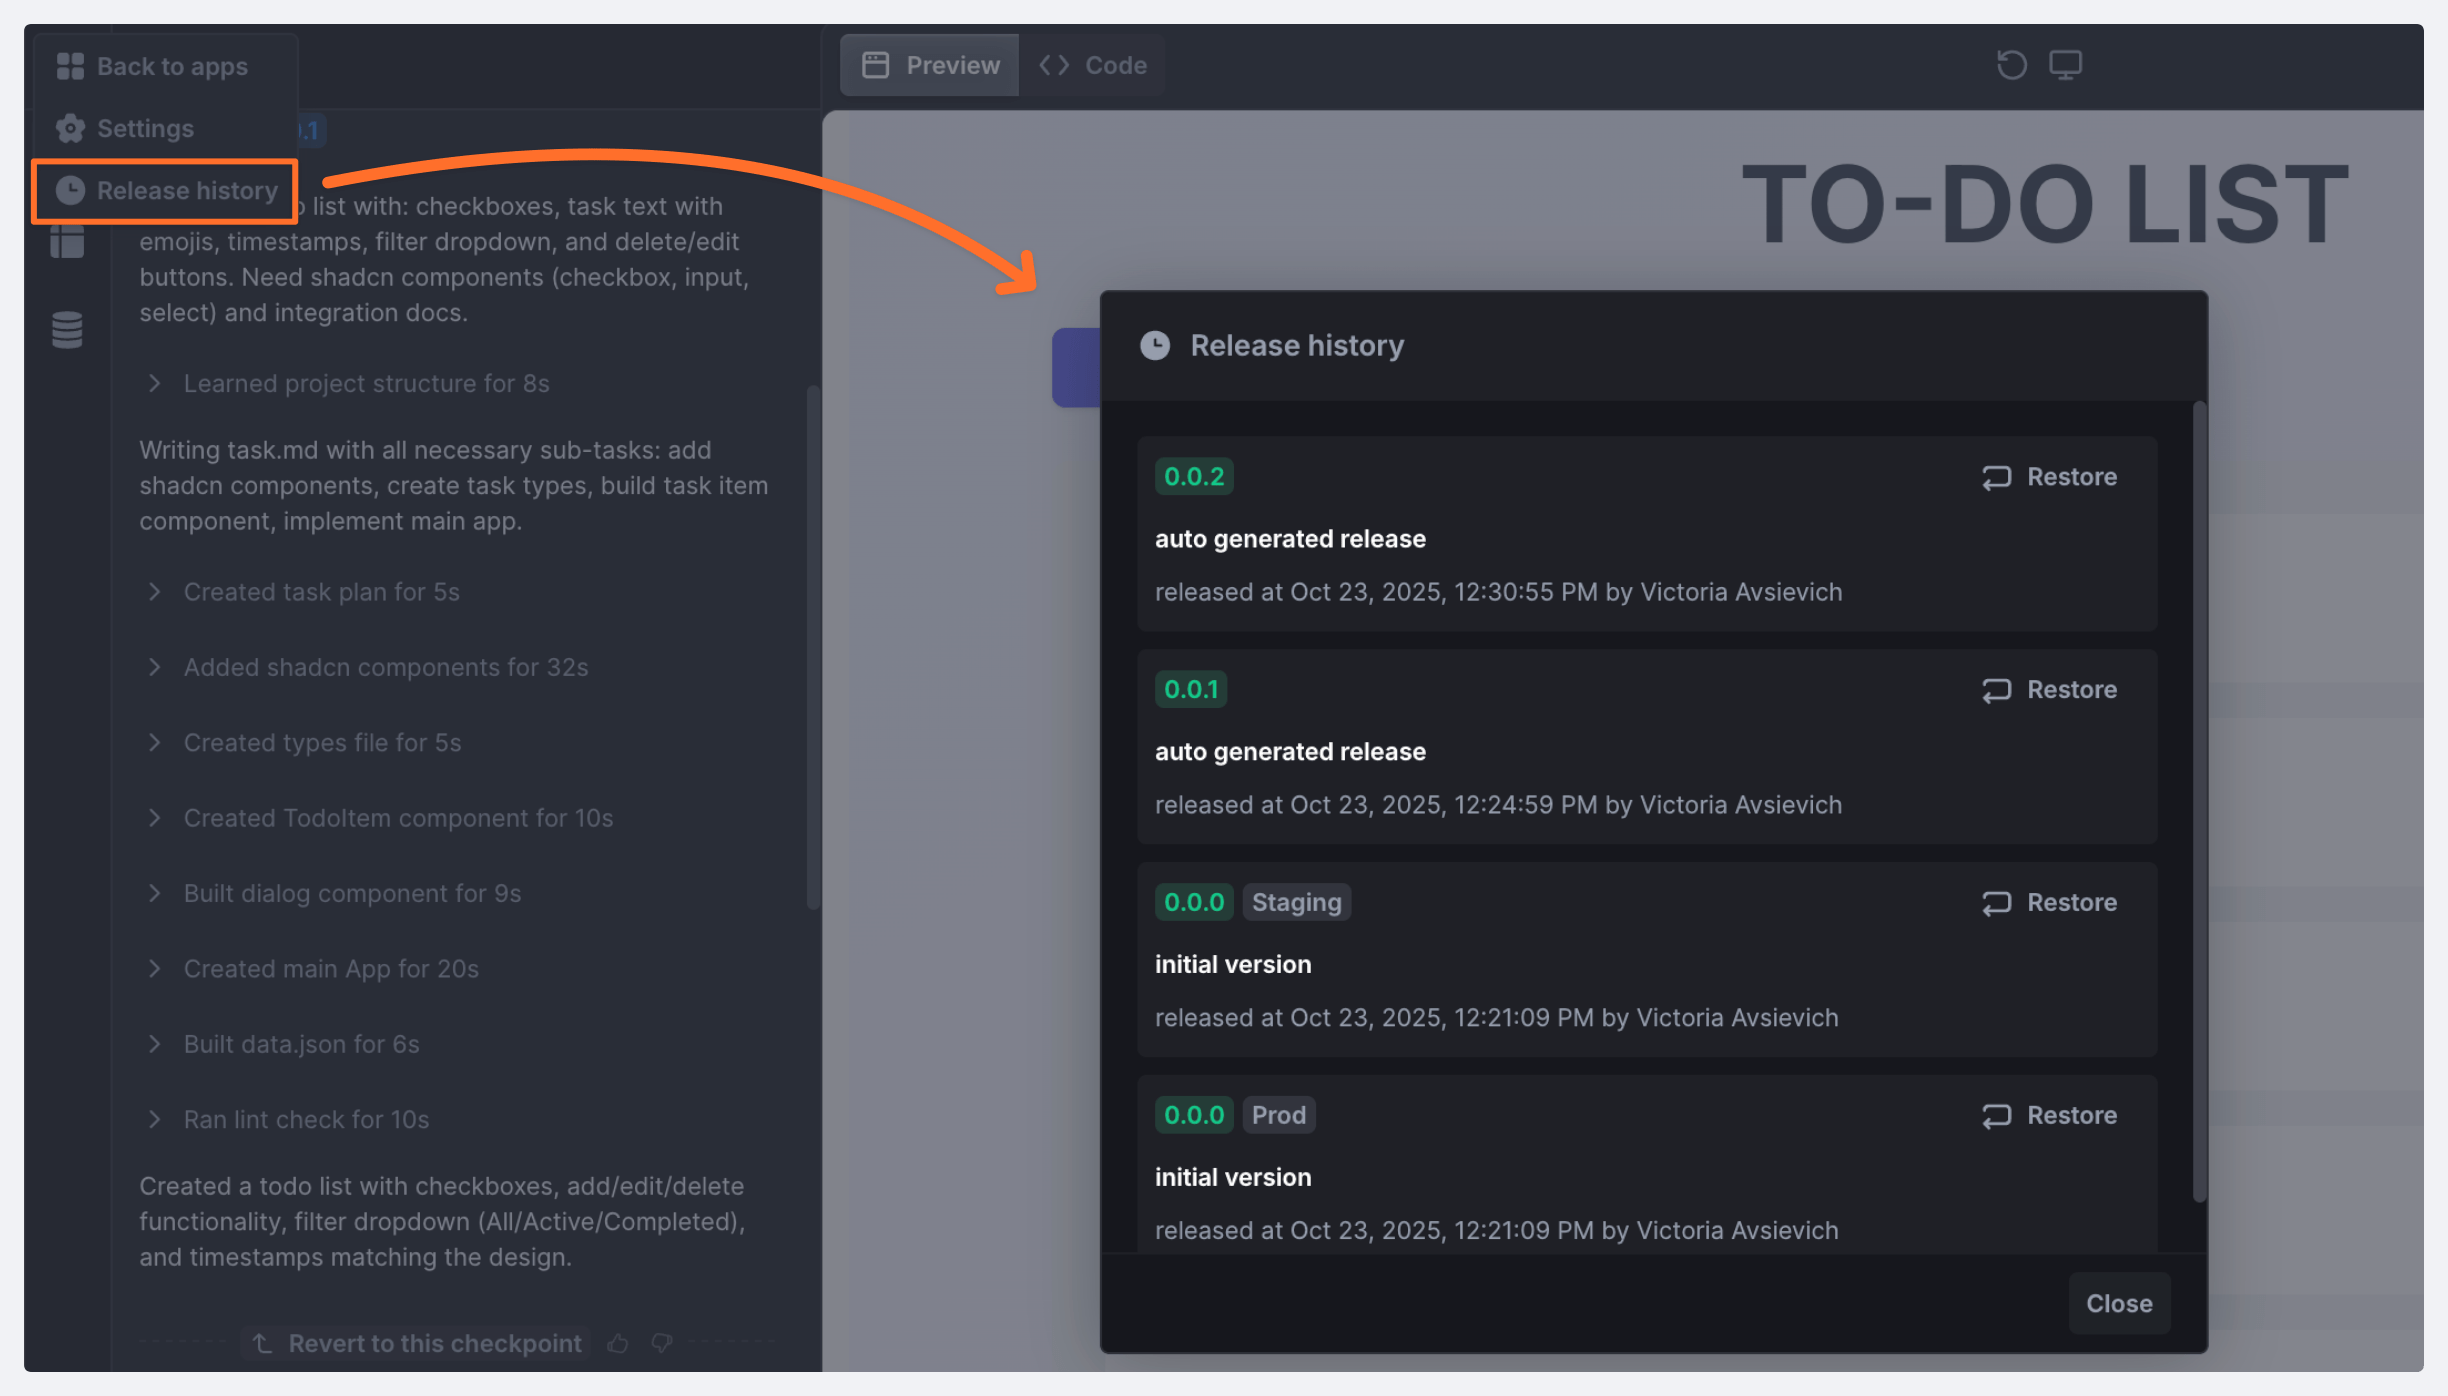Click the restore icon for version 0.0.2
The width and height of the screenshot is (2448, 1396).
pos(1996,477)
